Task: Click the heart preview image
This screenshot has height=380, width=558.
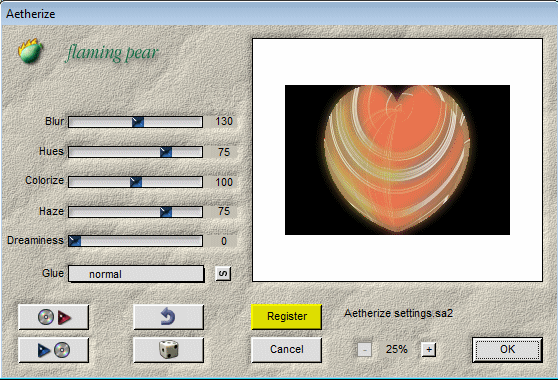Action: pos(397,160)
